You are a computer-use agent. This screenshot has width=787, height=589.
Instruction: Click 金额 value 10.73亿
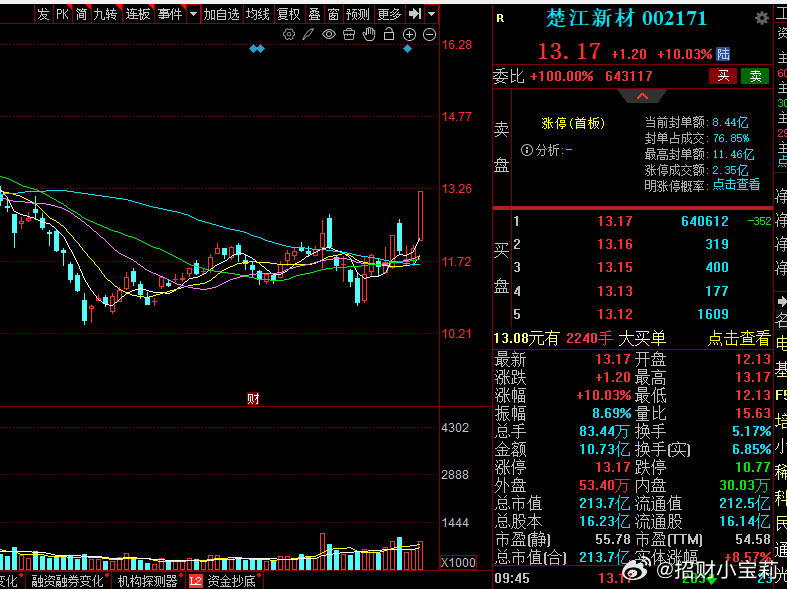click(604, 449)
